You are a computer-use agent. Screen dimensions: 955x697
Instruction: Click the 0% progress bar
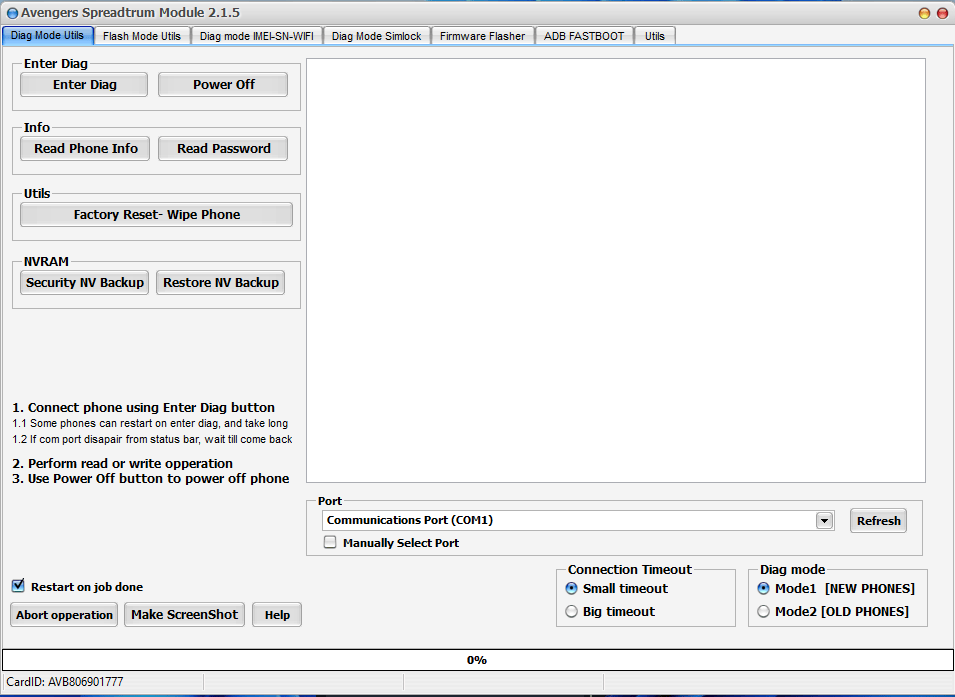(477, 660)
